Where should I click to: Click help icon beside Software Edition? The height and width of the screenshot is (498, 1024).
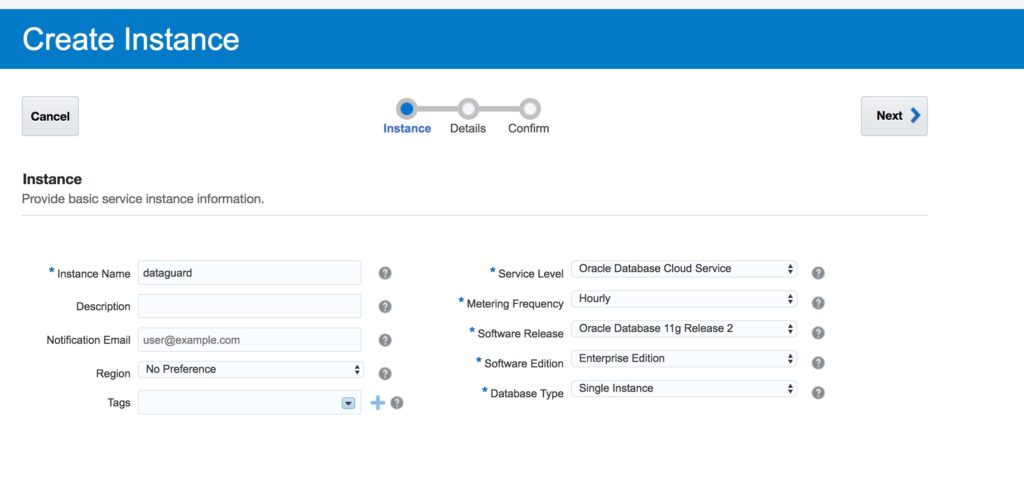pos(818,363)
